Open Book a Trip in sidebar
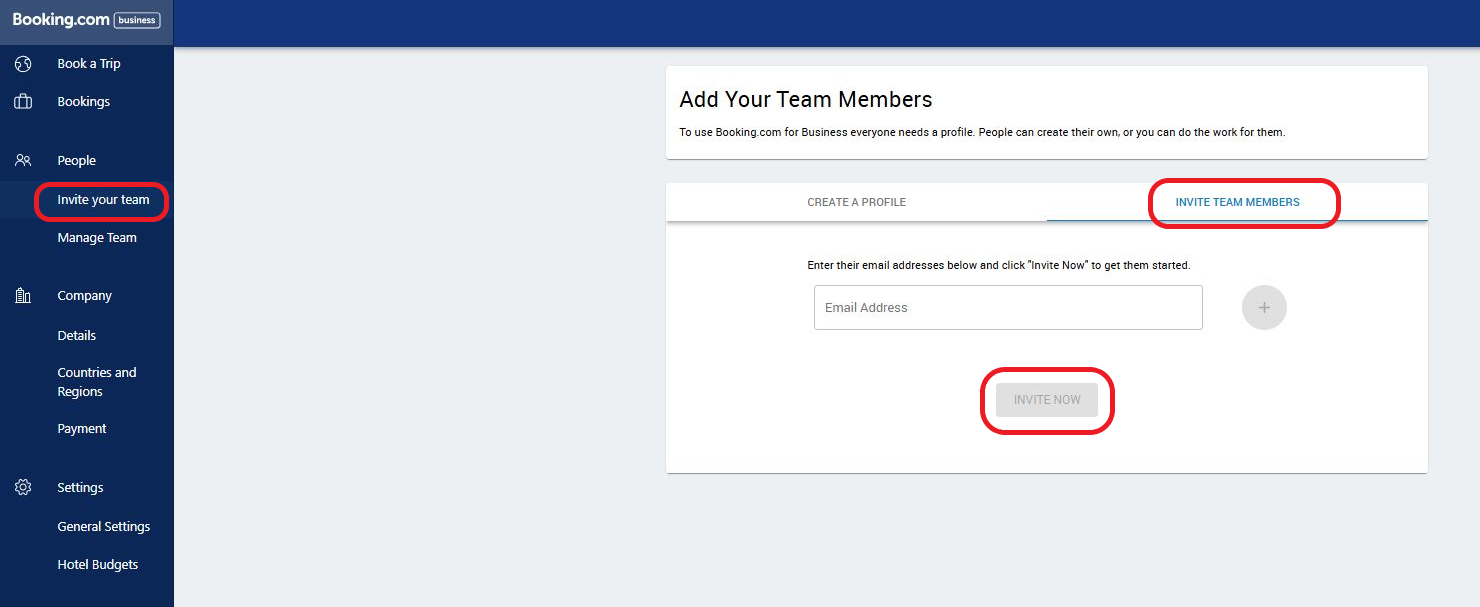Image resolution: width=1480 pixels, height=607 pixels. (89, 64)
